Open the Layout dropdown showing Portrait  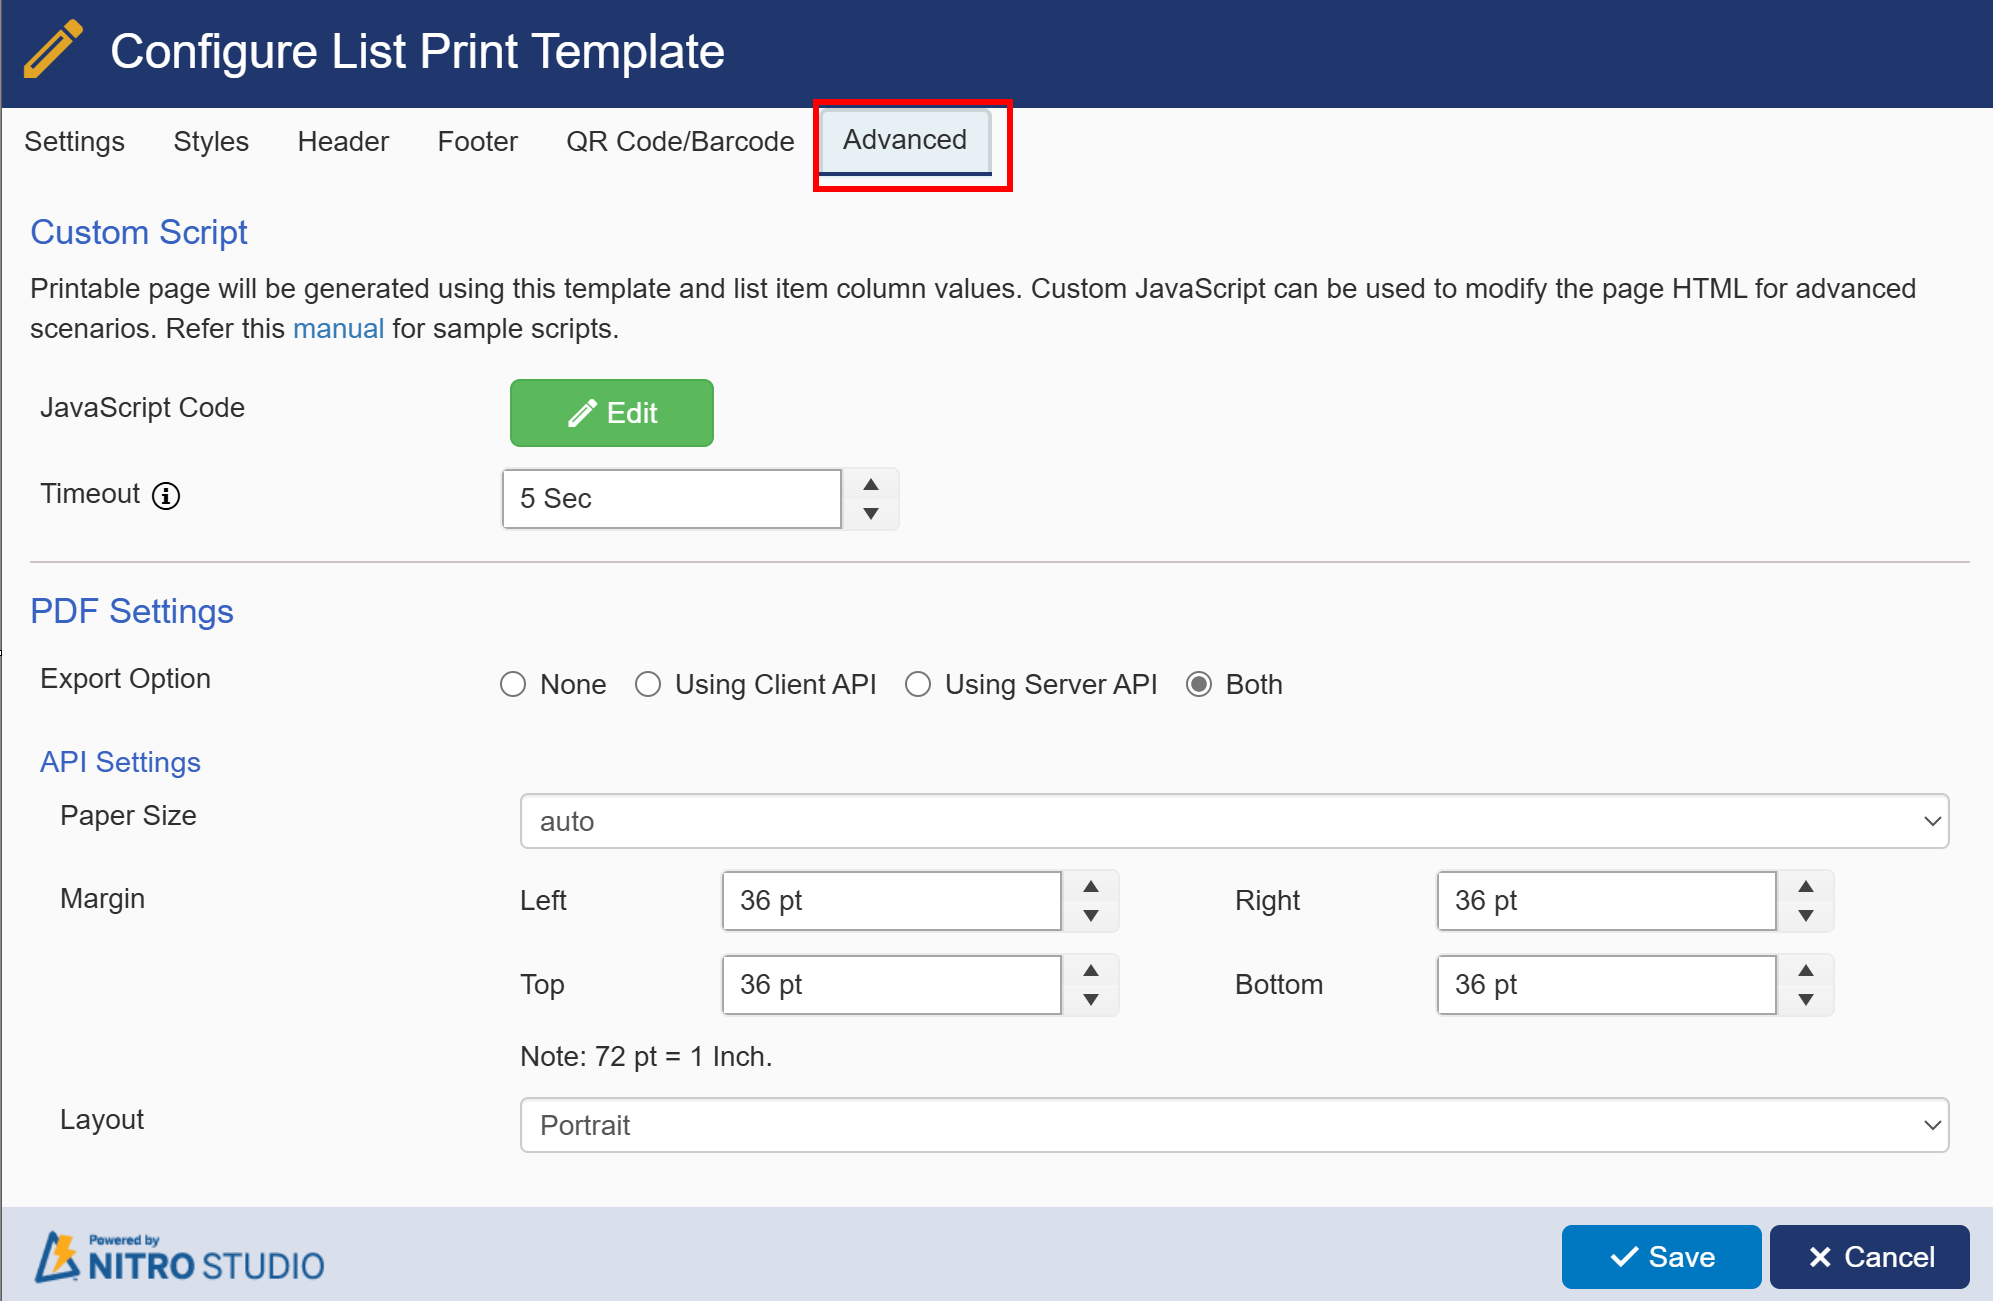(1234, 1125)
